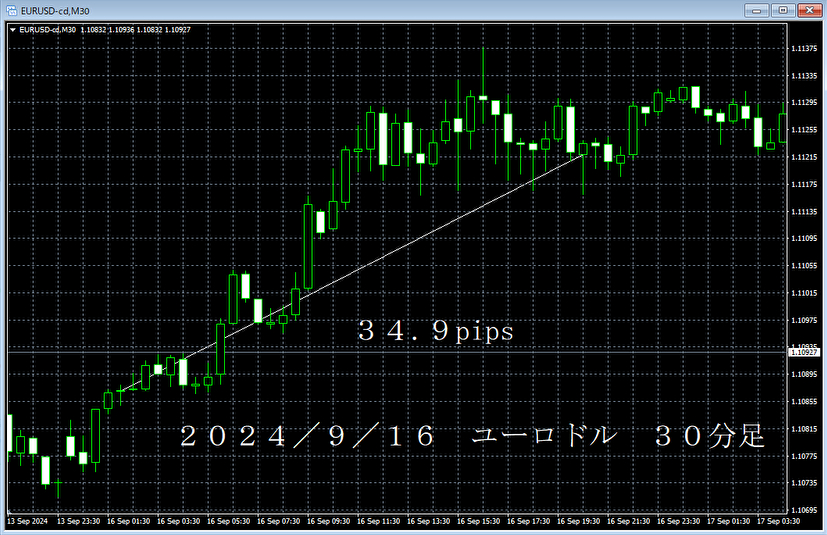Image resolution: width=827 pixels, height=535 pixels.
Task: Click the 16 Sep 11:30 time label
Action: tap(378, 521)
